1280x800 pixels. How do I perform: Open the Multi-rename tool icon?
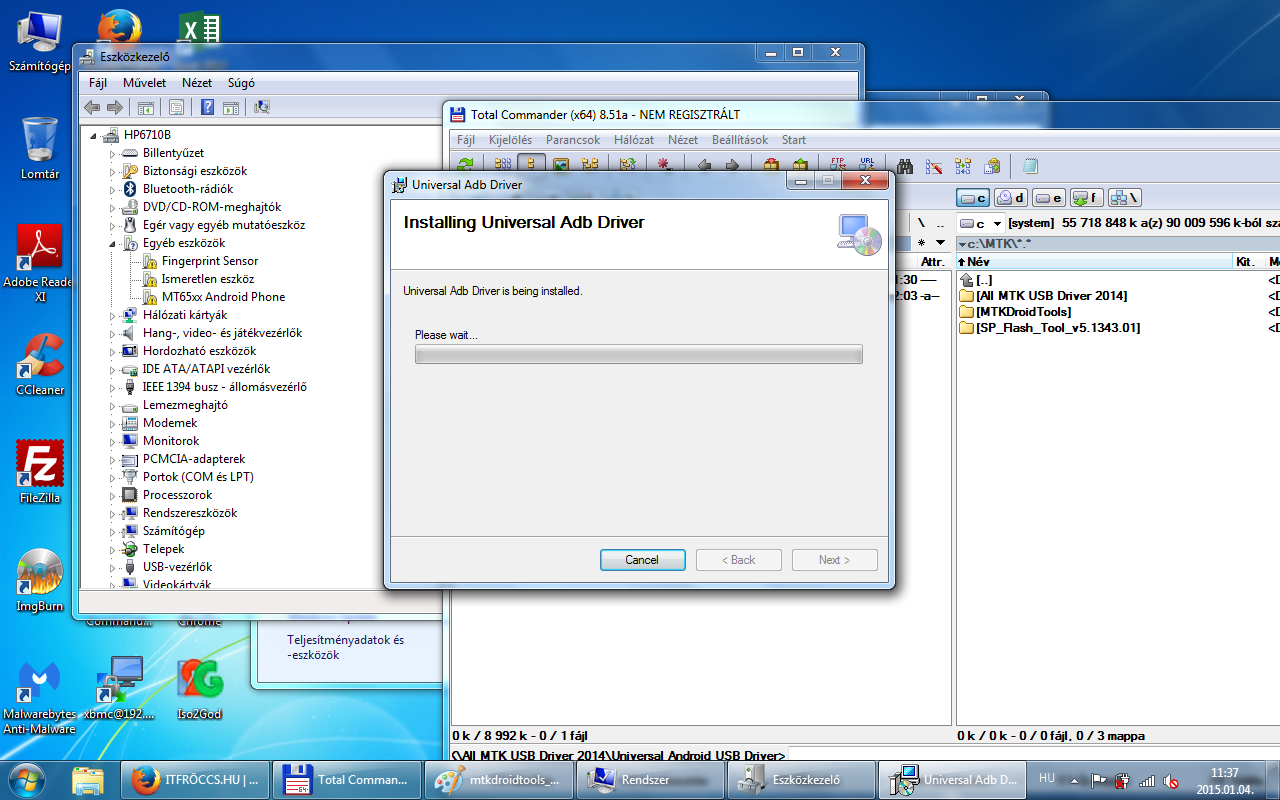point(934,166)
